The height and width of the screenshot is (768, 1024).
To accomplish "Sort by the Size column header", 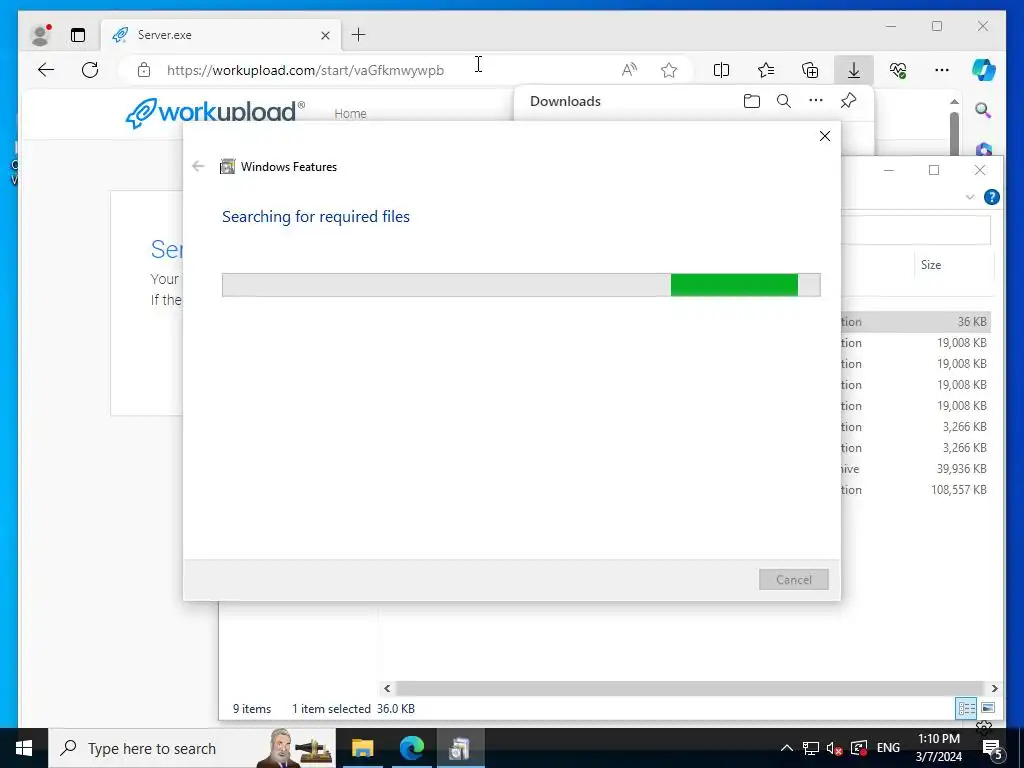I will pyautogui.click(x=931, y=265).
